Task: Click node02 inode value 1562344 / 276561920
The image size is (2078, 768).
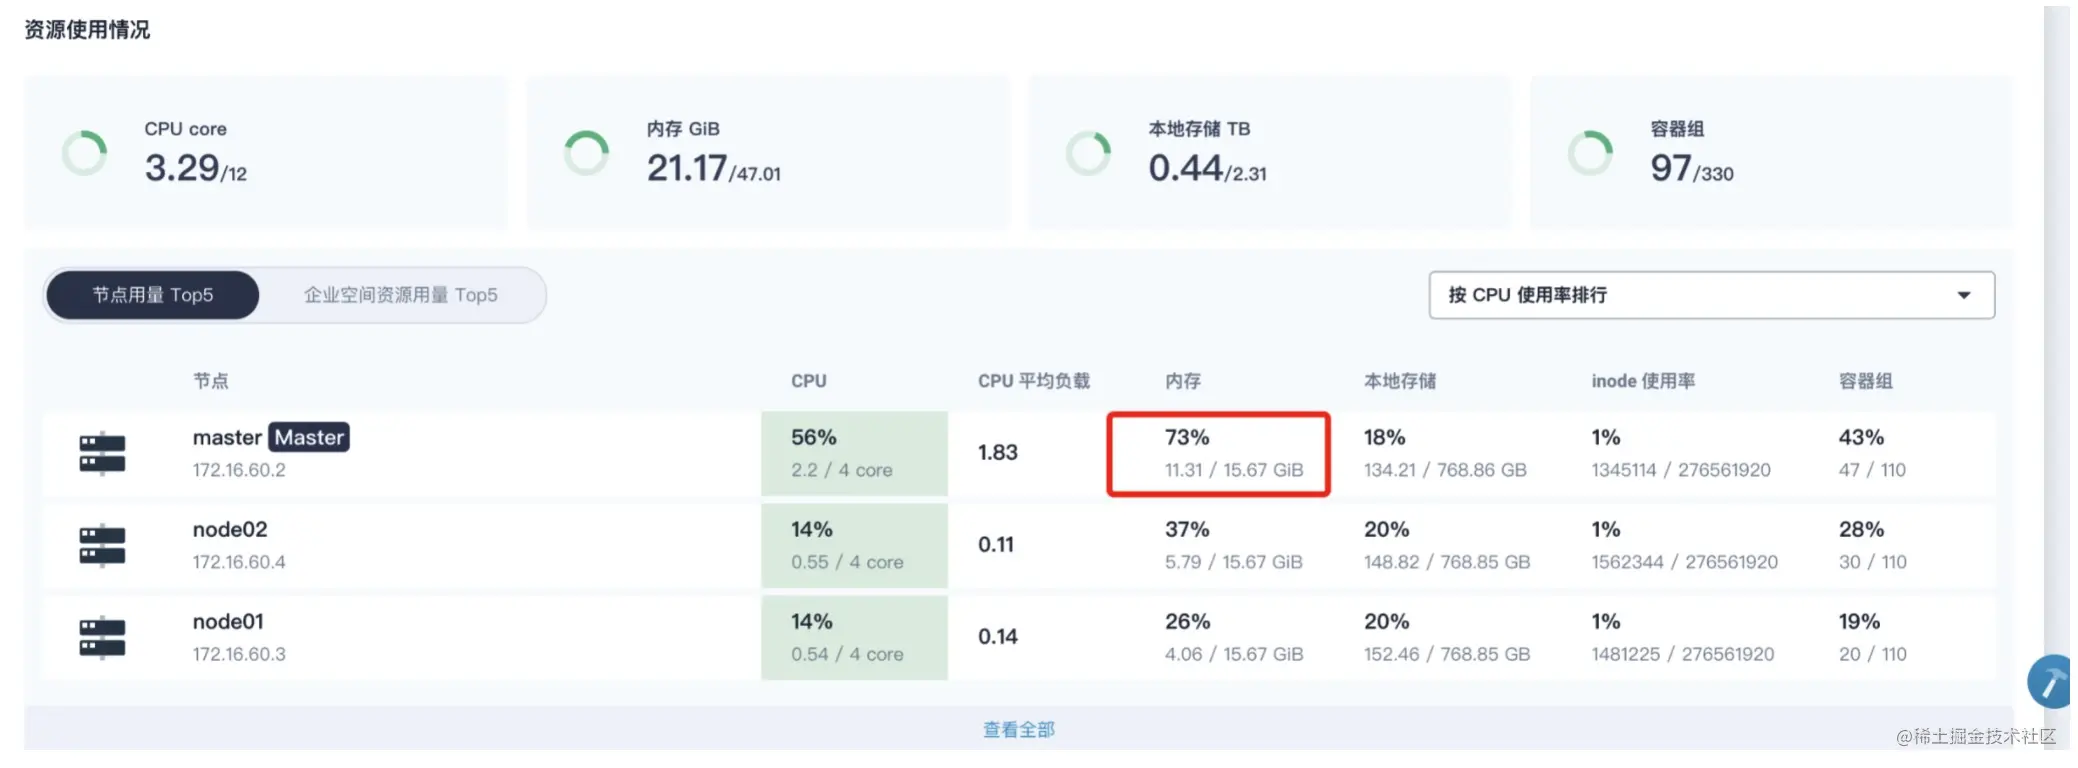Action: [1685, 562]
